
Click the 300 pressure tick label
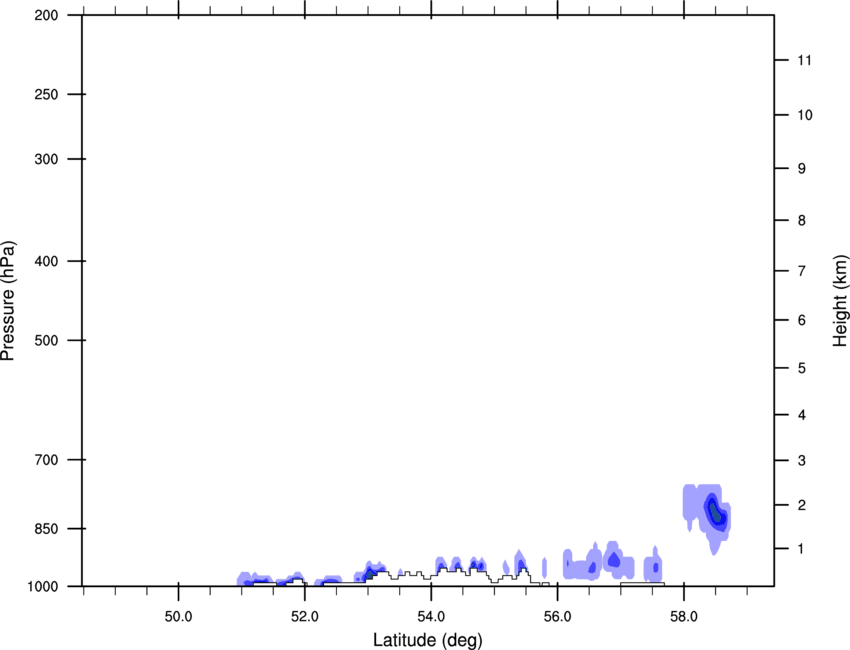(x=46, y=159)
